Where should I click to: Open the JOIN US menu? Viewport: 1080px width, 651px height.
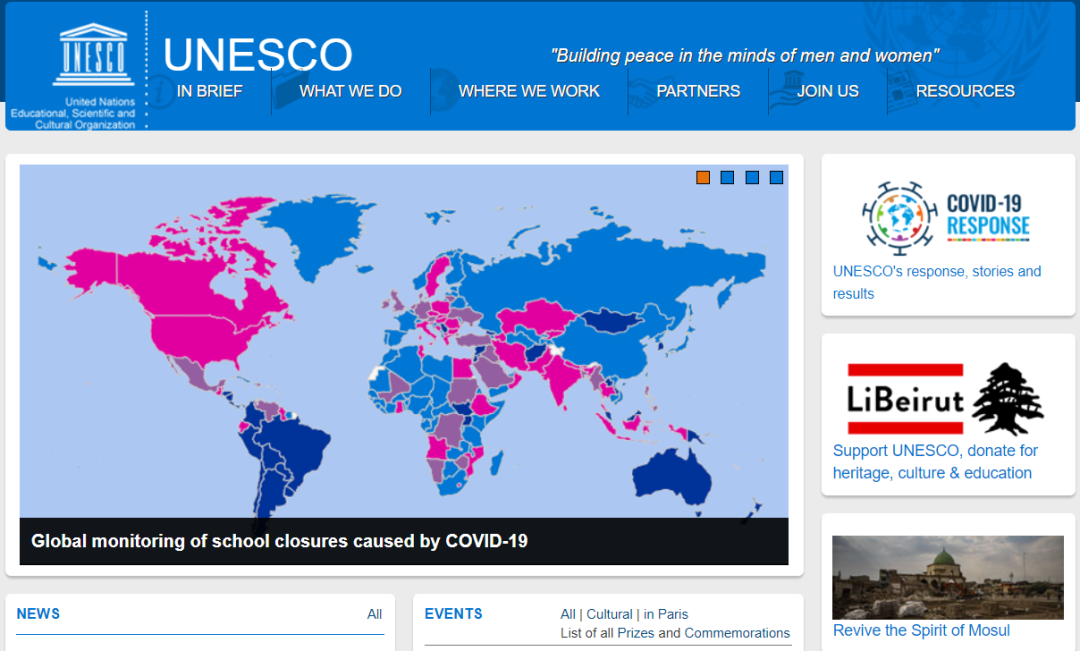point(827,91)
